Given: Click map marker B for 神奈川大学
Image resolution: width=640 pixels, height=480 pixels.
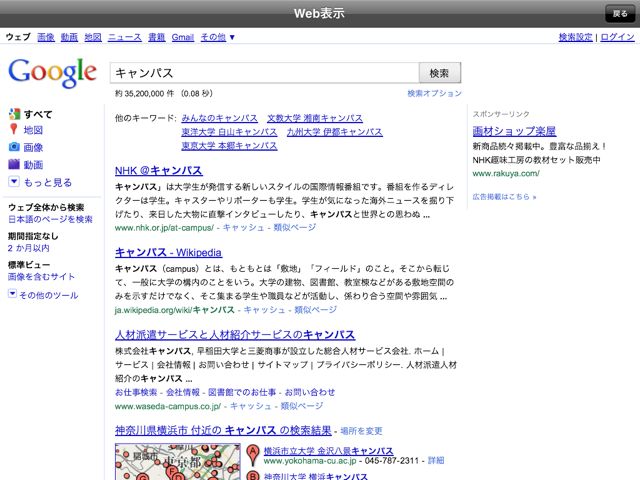Looking at the screenshot, I should [253, 476].
